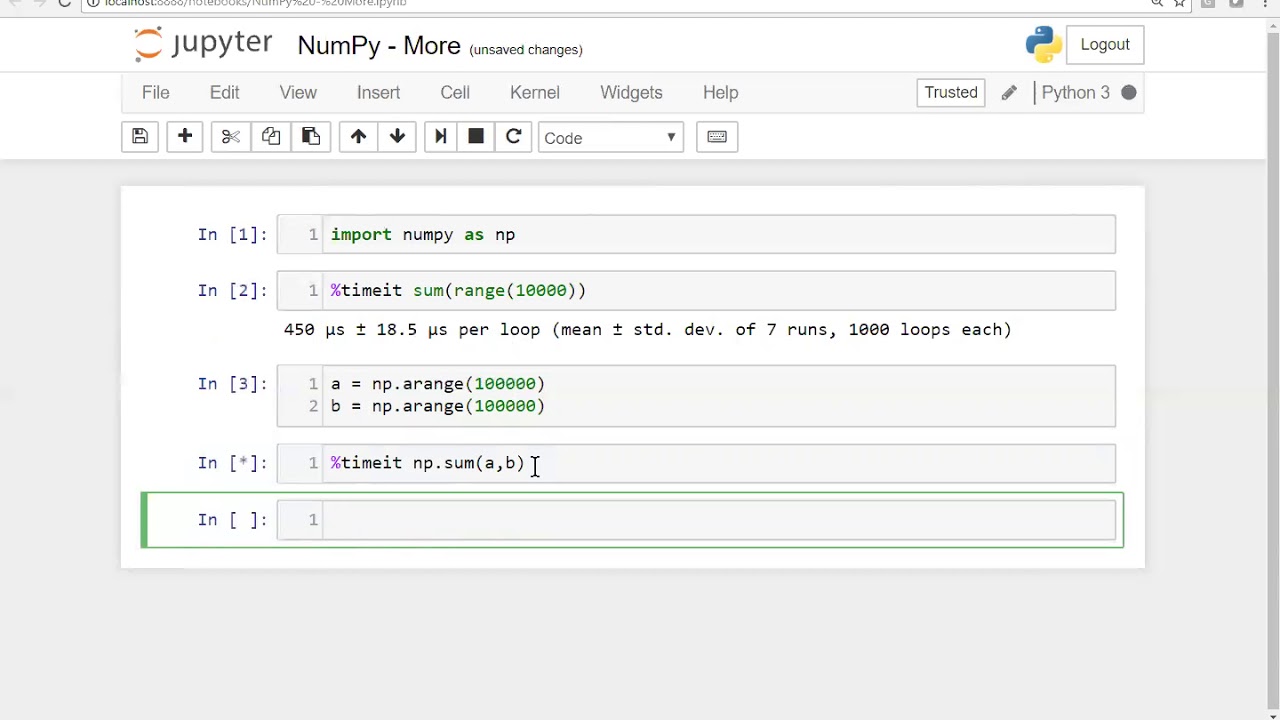Click the pencil edit mode indicator
1280x720 pixels.
pyautogui.click(x=1009, y=93)
